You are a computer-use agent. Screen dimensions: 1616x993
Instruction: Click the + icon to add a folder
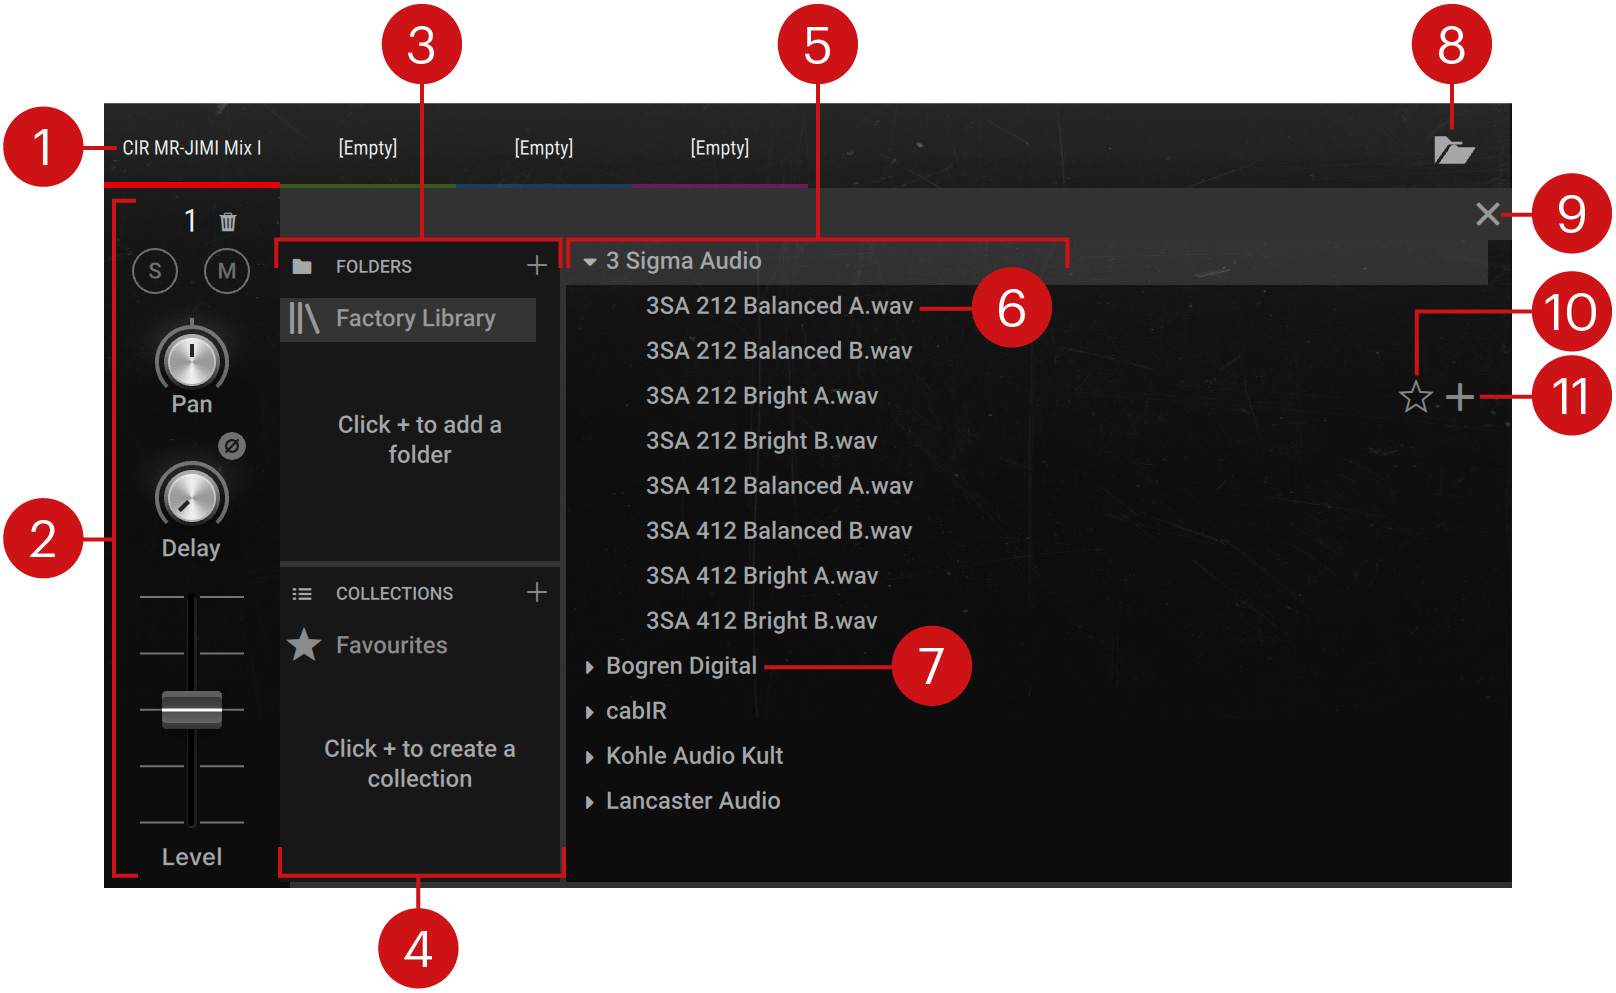[538, 265]
